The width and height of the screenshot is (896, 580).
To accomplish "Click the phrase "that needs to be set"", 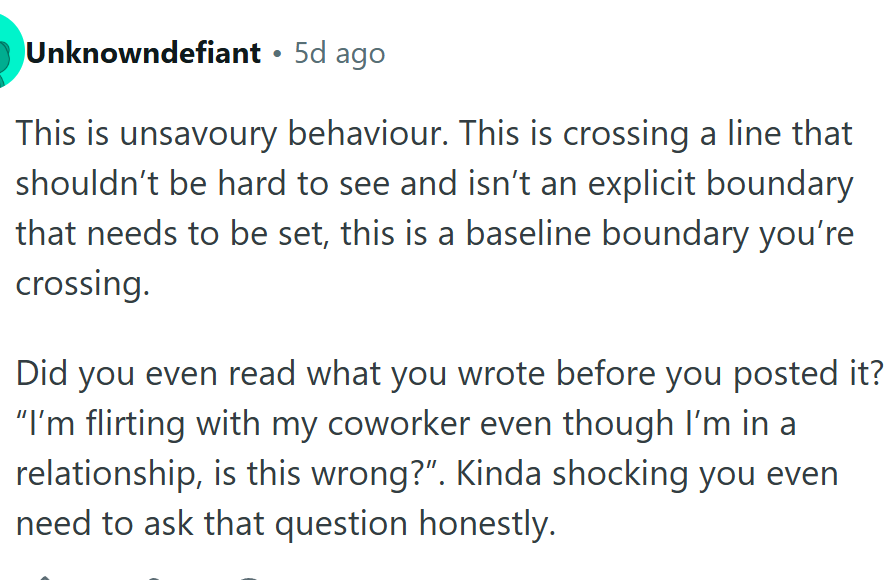I will [172, 234].
